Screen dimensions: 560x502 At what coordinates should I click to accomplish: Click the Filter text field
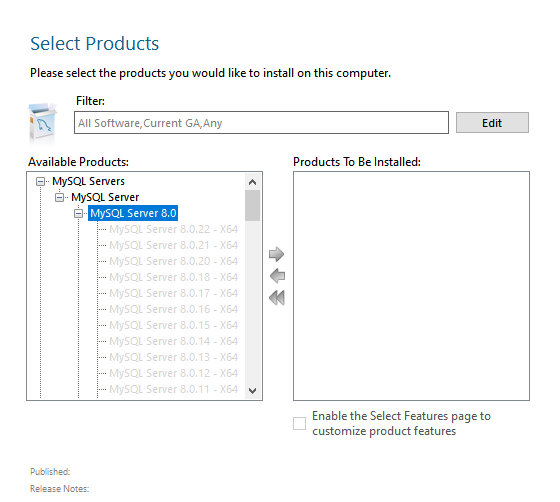click(261, 123)
